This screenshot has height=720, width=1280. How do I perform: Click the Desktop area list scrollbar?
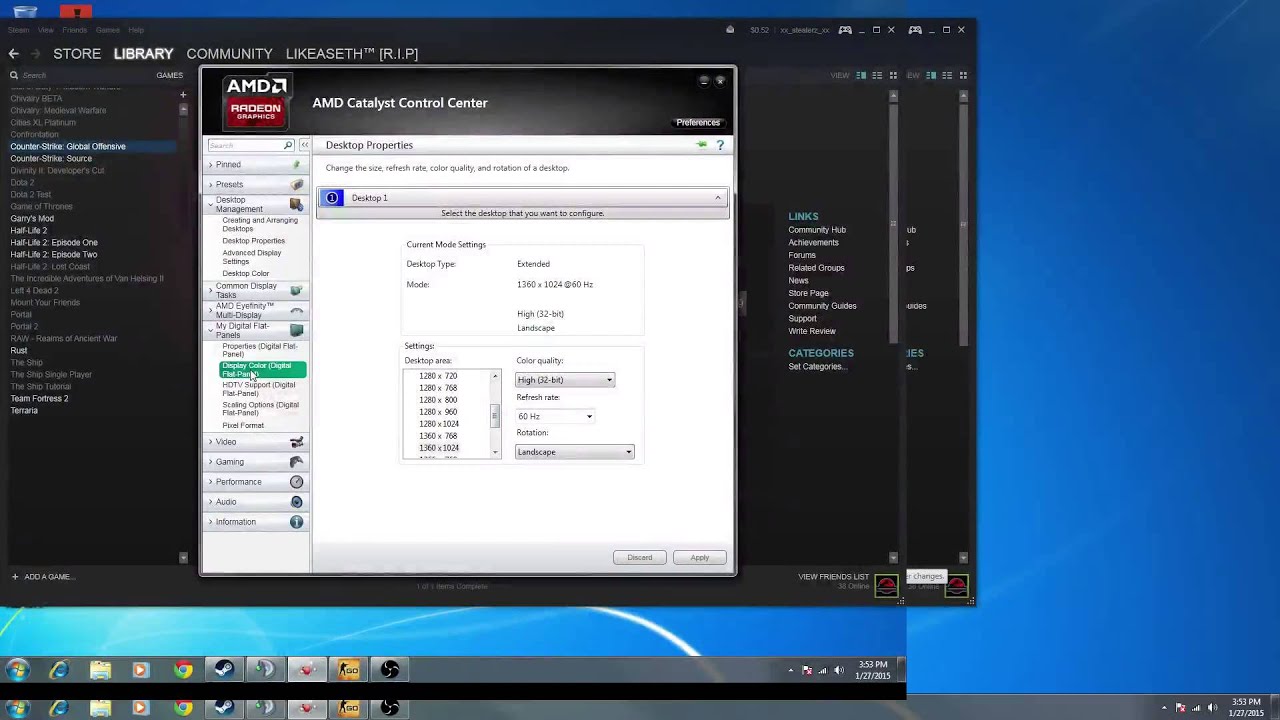point(494,415)
